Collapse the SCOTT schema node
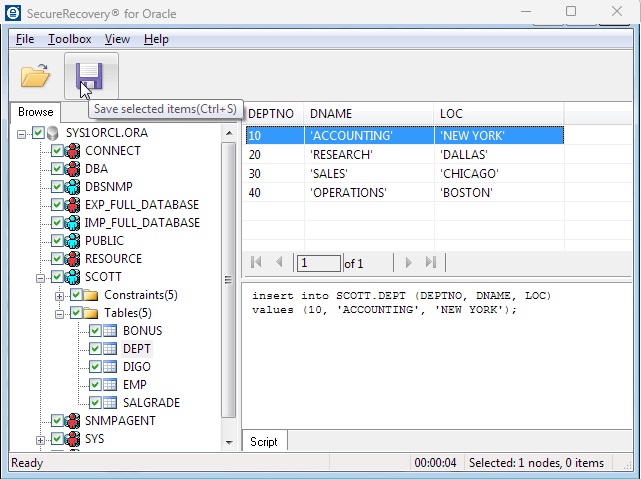This screenshot has height=479, width=641. [41, 277]
